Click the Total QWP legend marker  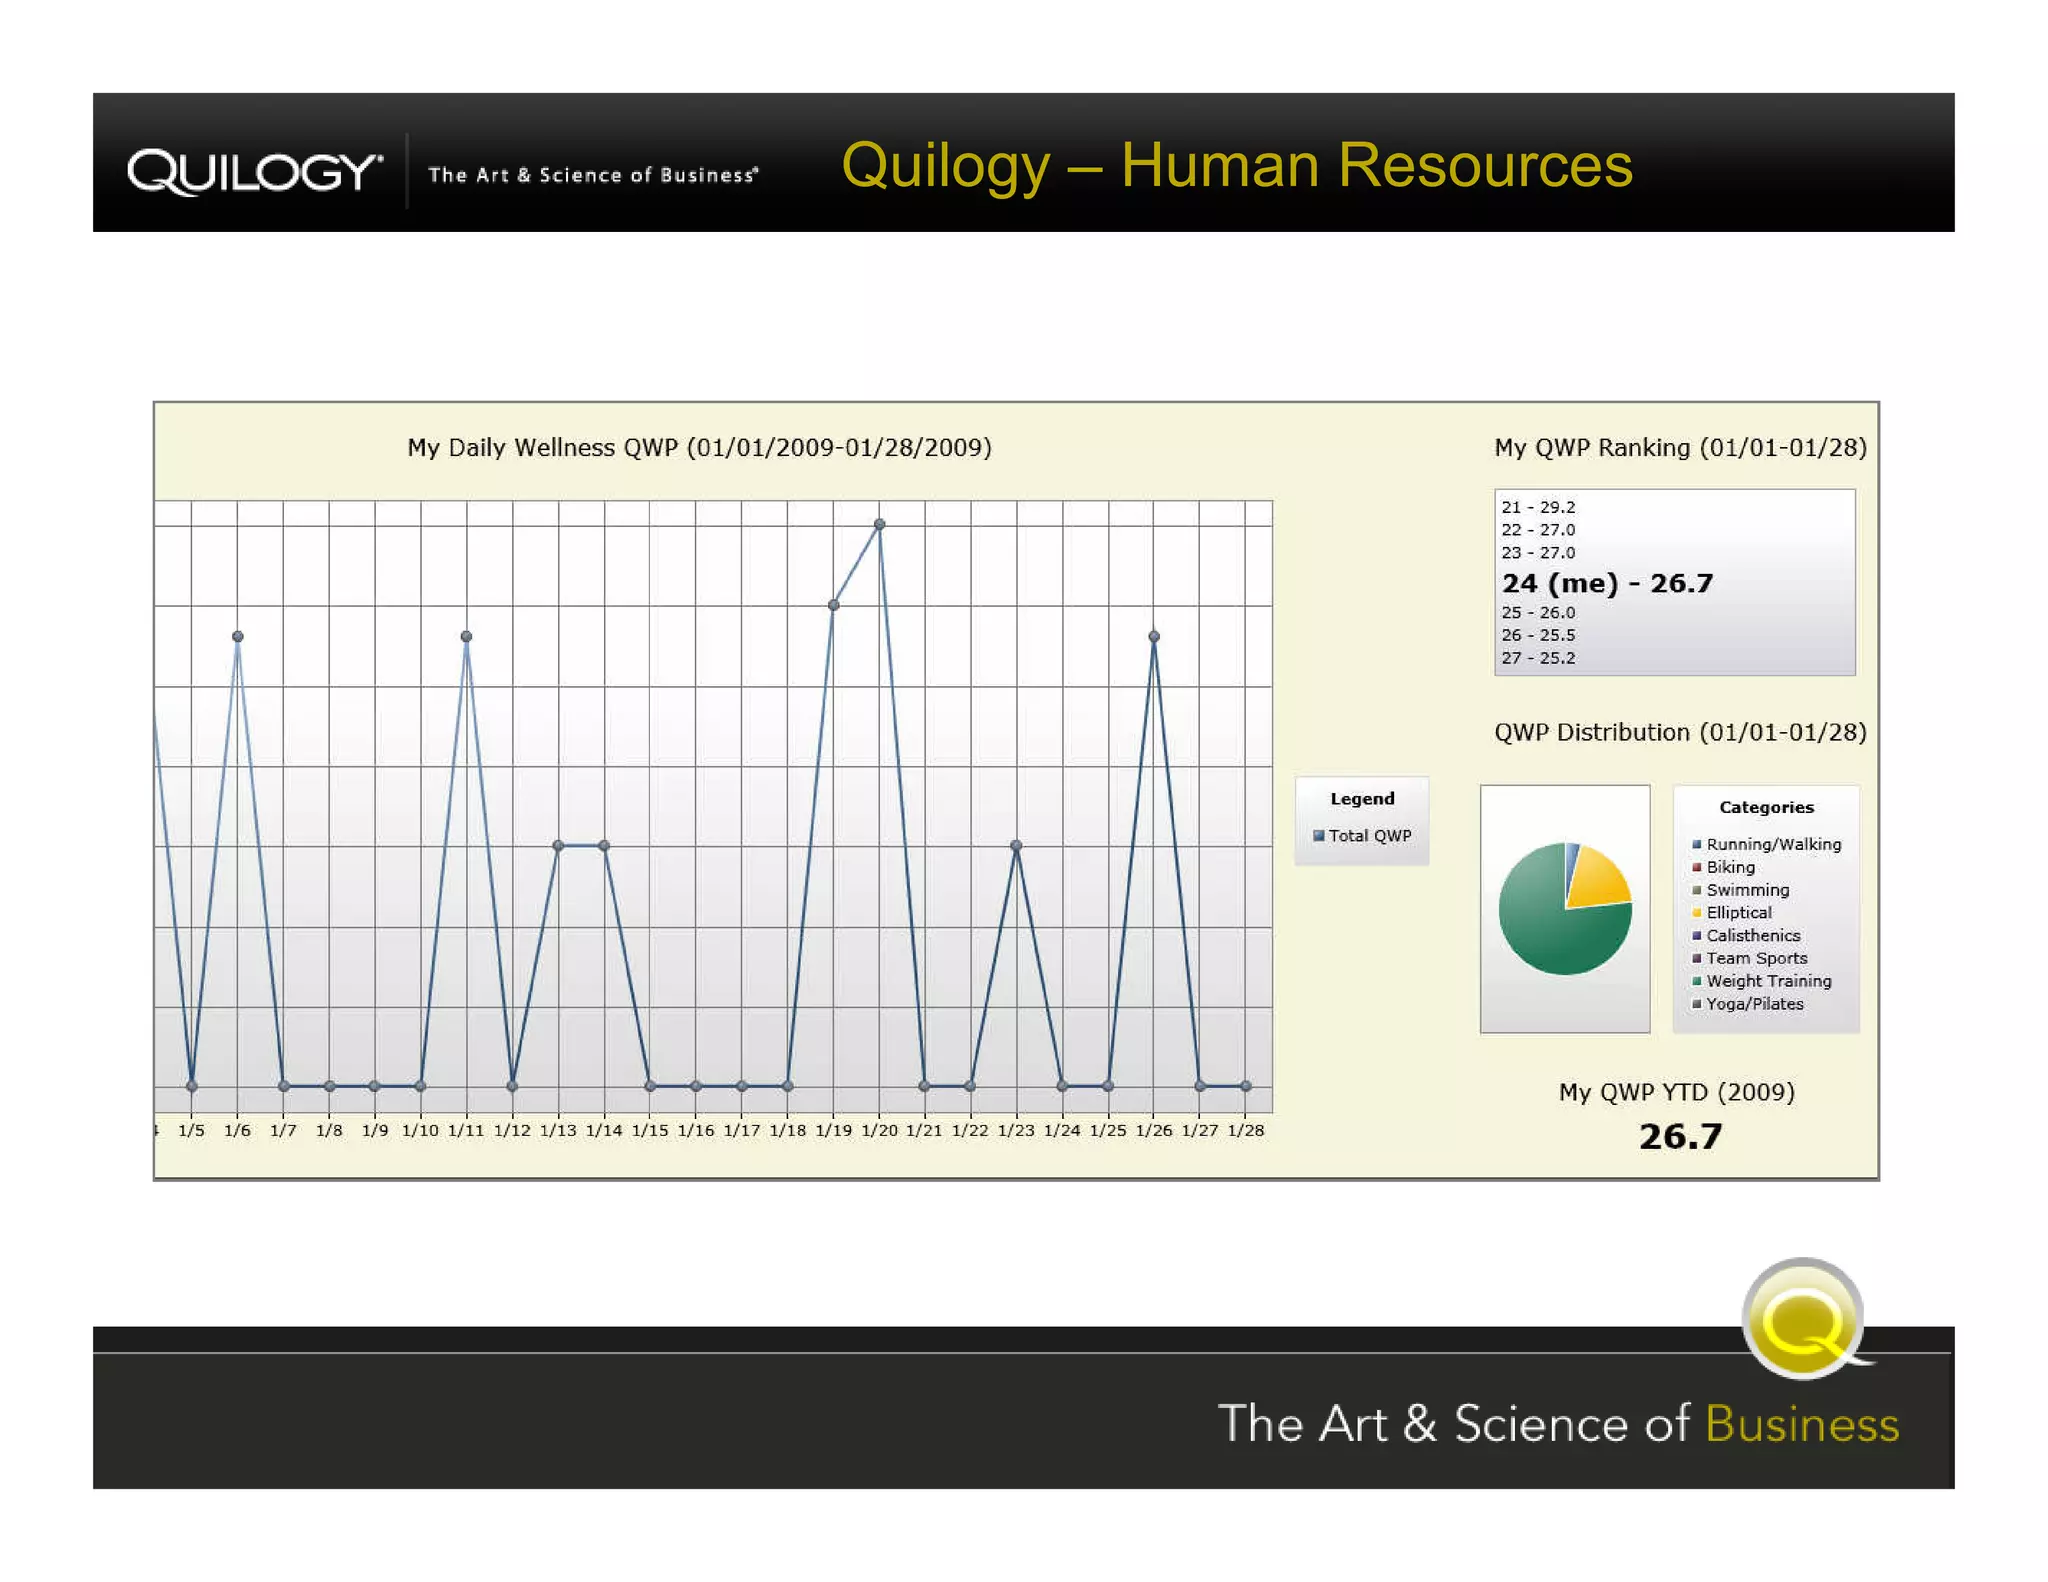pyautogui.click(x=1318, y=836)
